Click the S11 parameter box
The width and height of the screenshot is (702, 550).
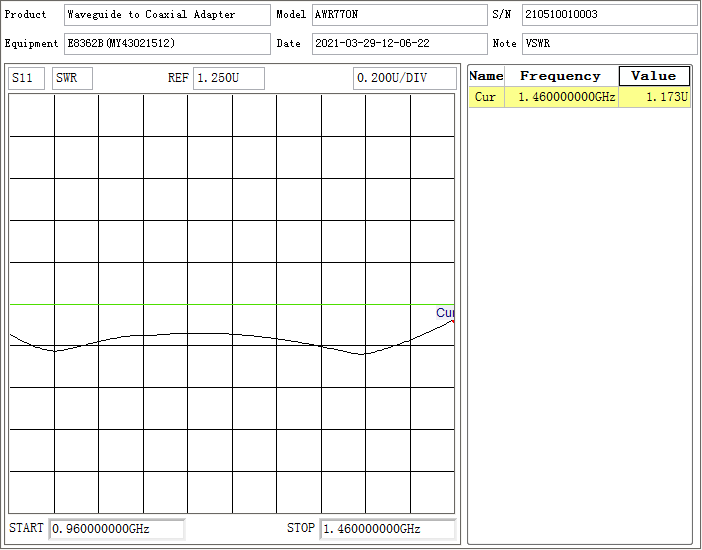(26, 79)
